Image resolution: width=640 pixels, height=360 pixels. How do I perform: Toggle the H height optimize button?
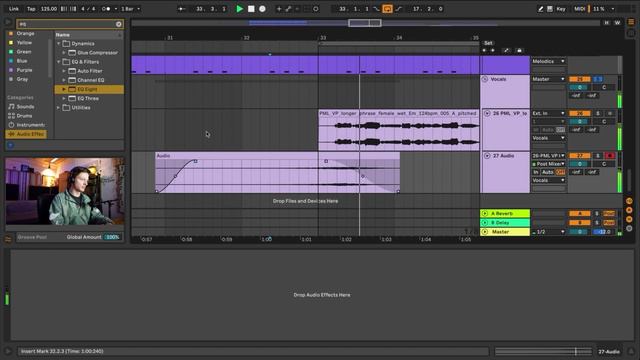[x=607, y=23]
